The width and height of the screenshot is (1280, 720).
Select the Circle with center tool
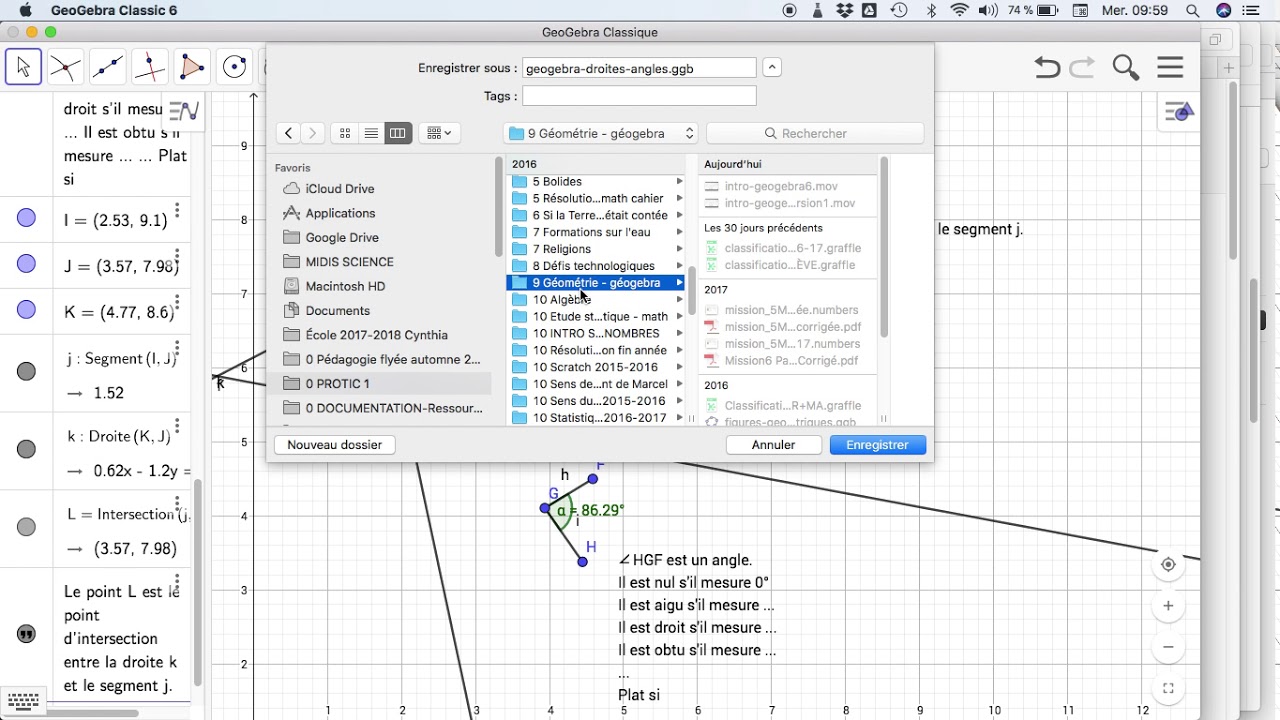(234, 68)
